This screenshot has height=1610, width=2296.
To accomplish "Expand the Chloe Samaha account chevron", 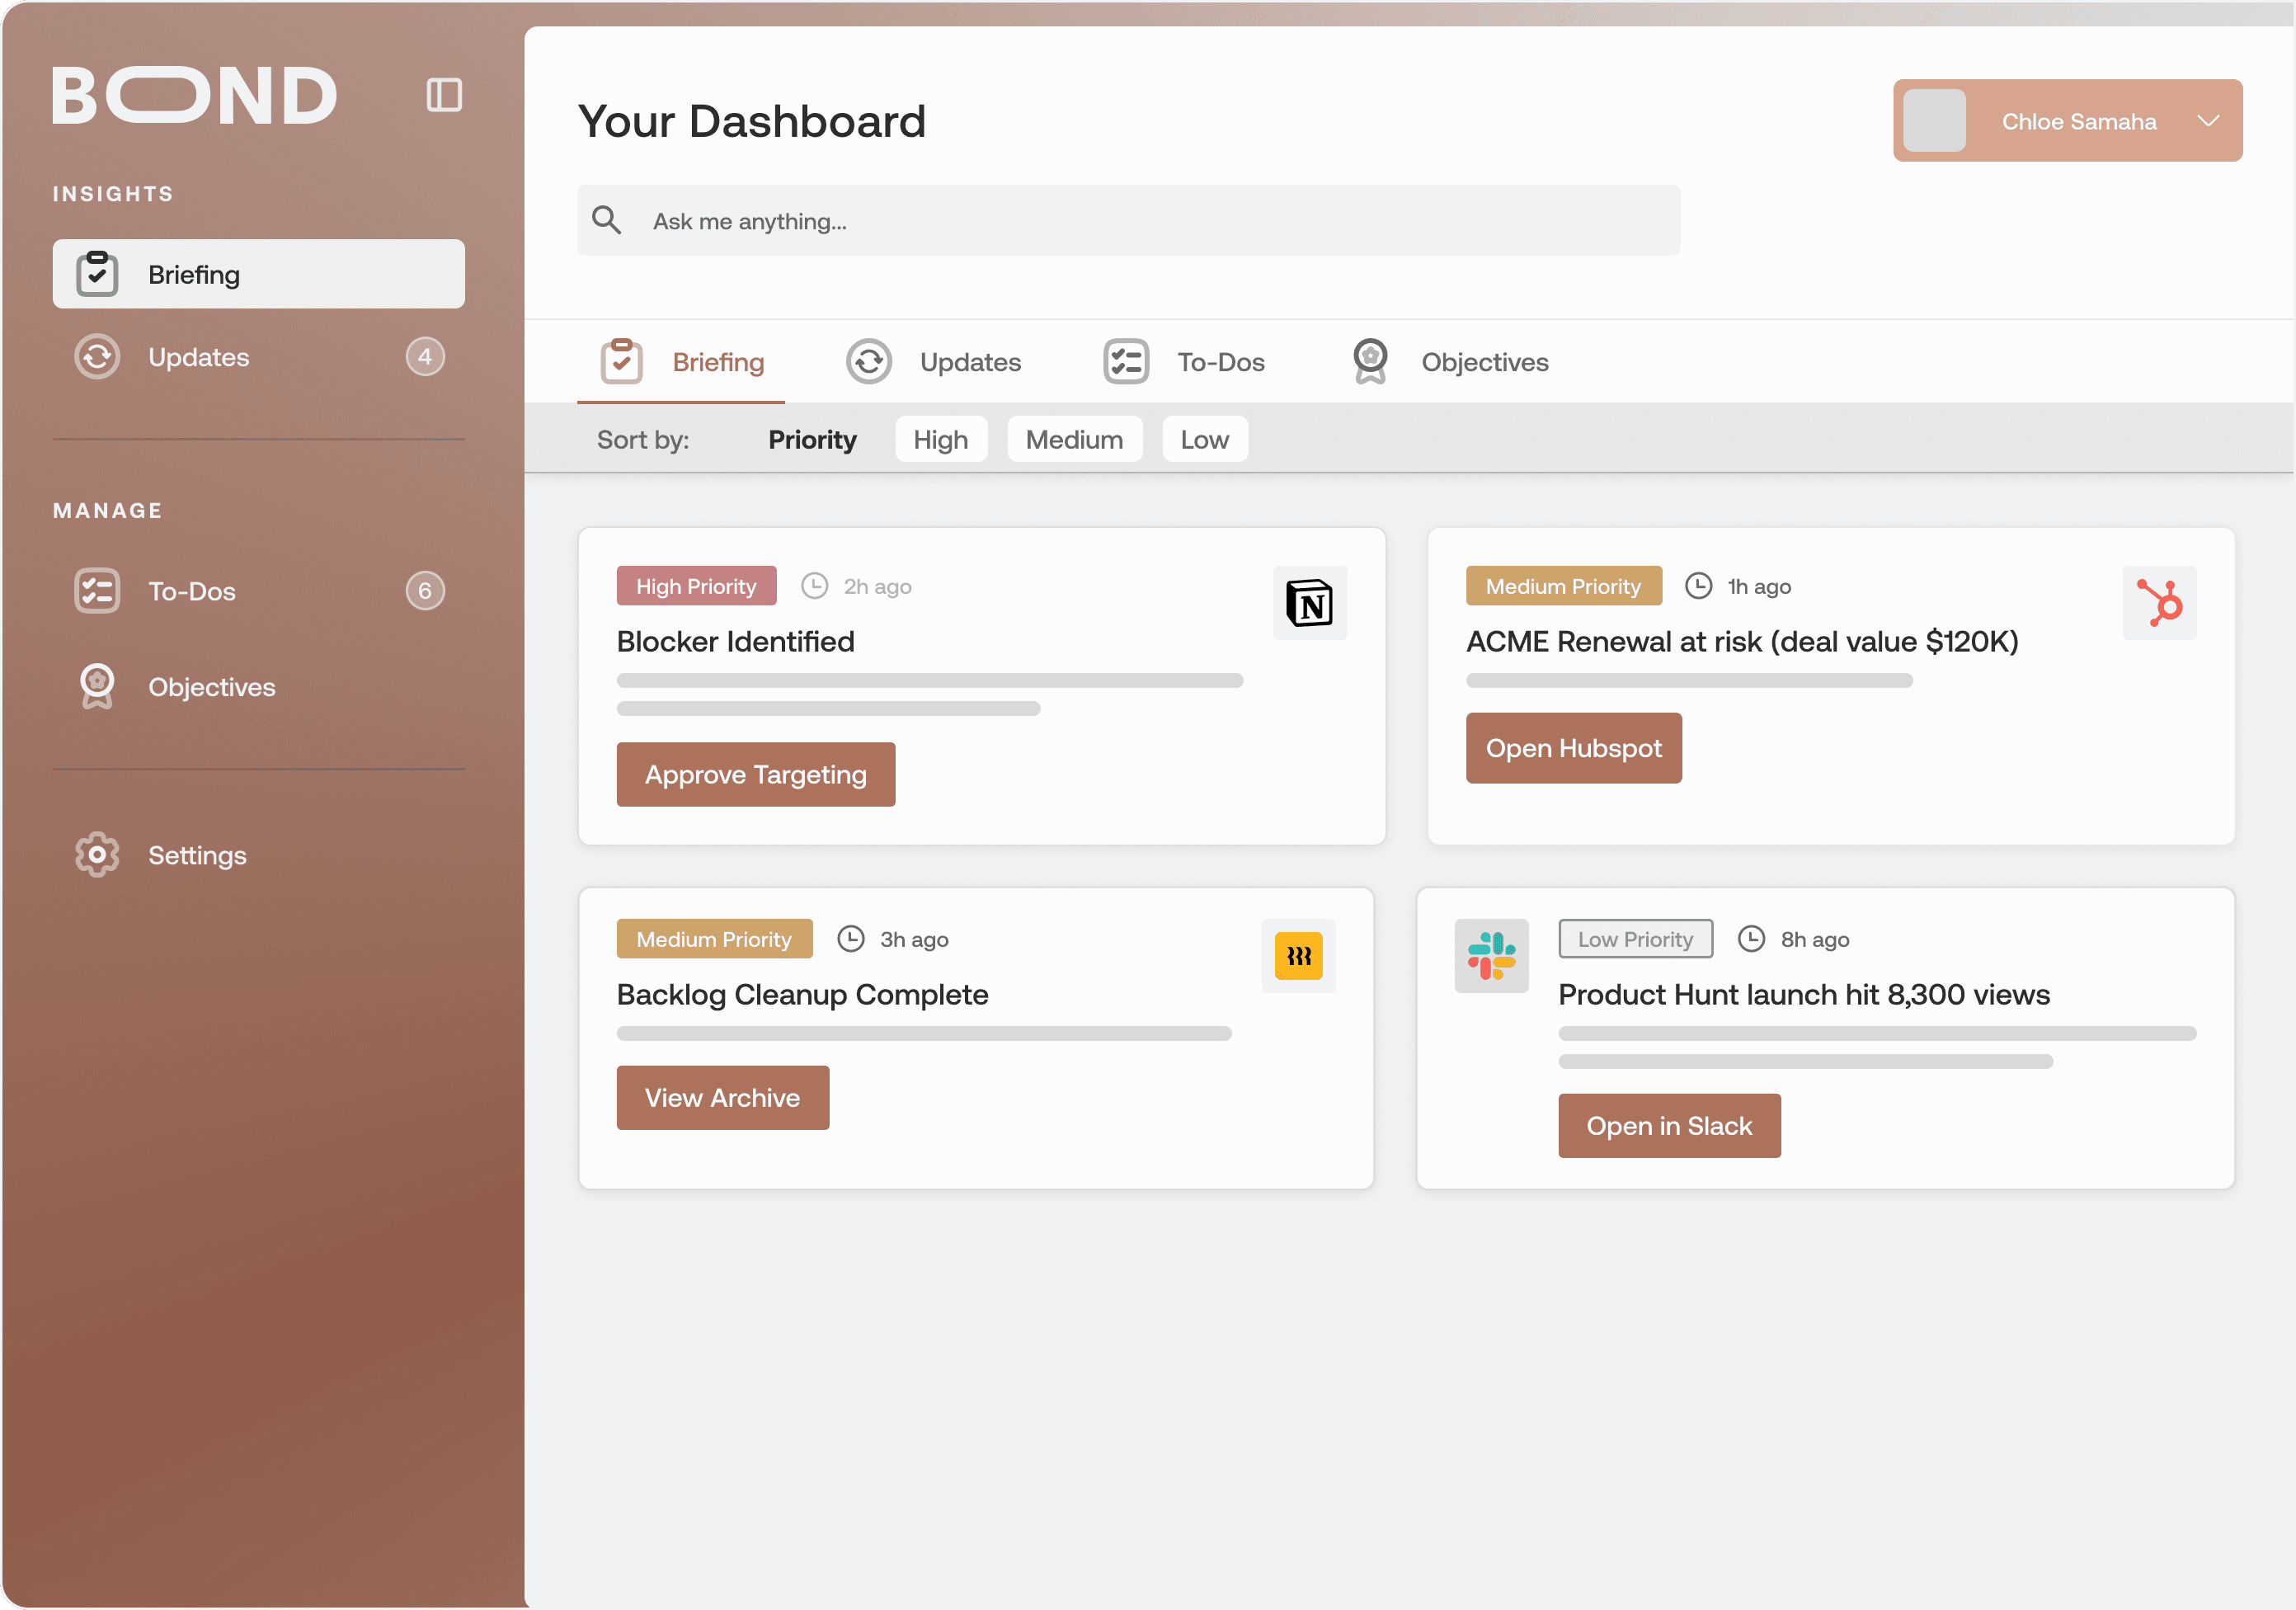I will click(x=2208, y=121).
